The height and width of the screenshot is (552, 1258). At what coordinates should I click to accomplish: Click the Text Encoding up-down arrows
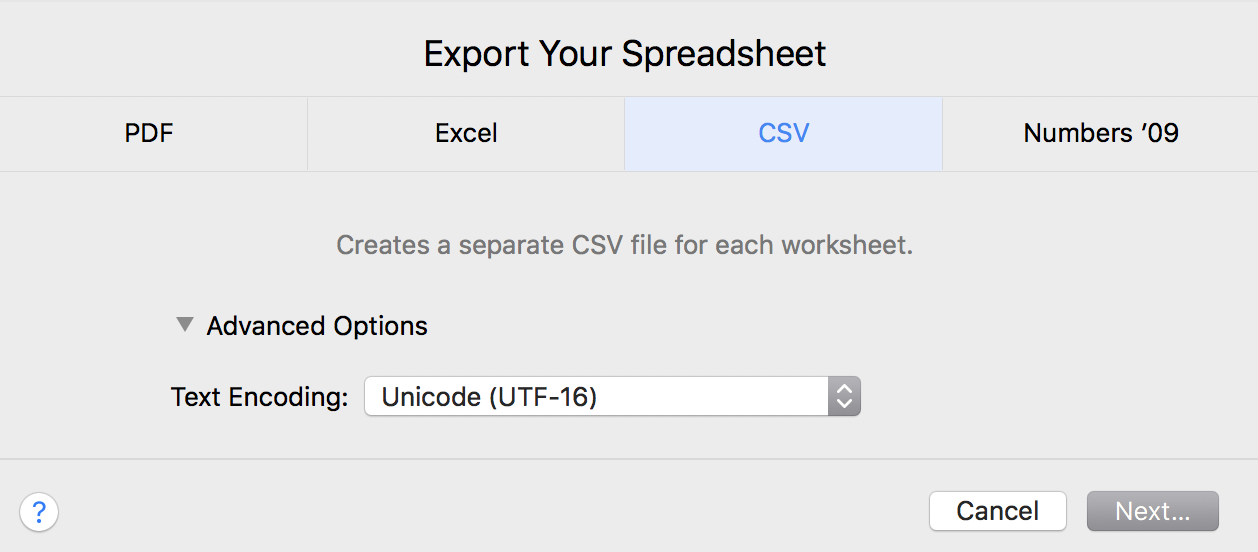pyautogui.click(x=844, y=397)
